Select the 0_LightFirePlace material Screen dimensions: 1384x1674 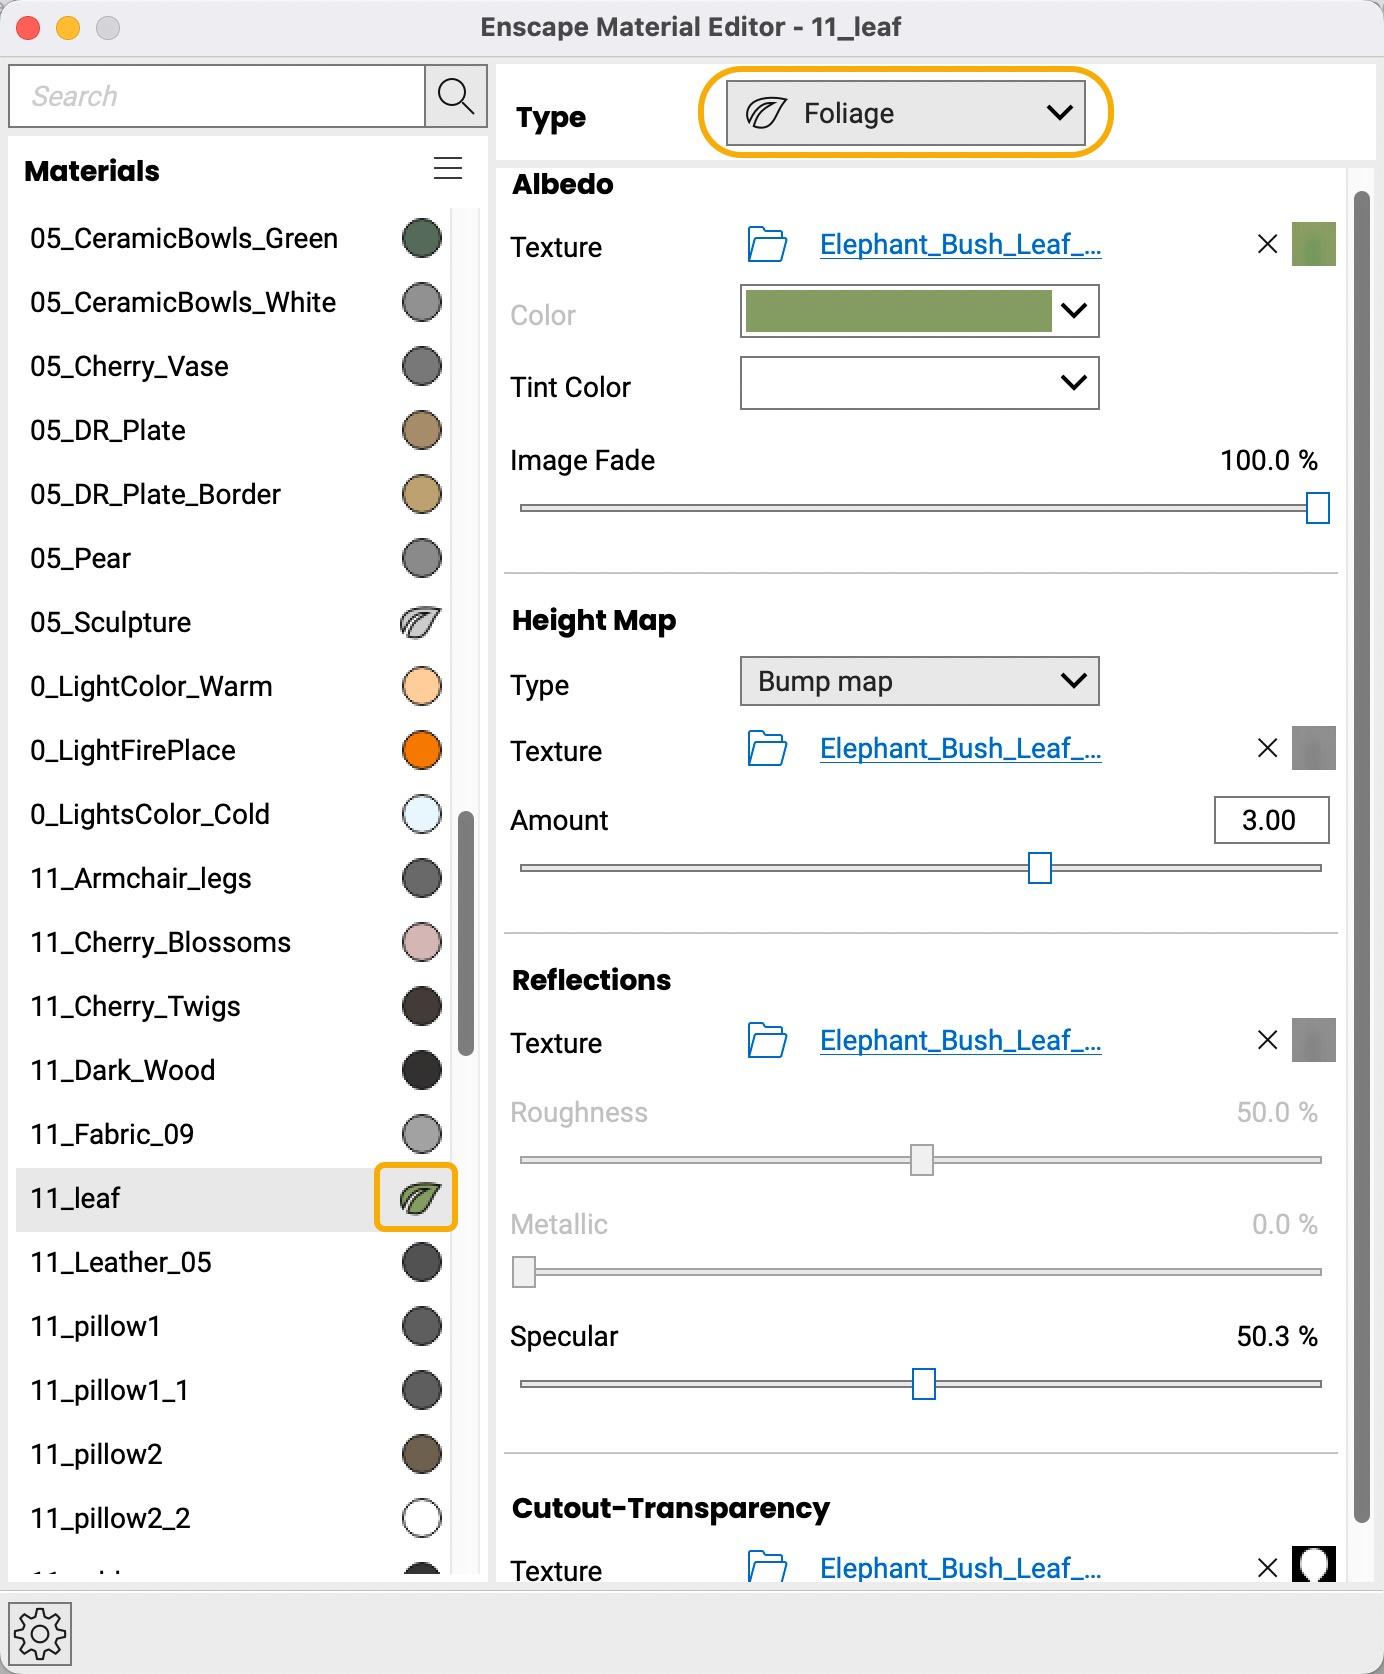[133, 750]
